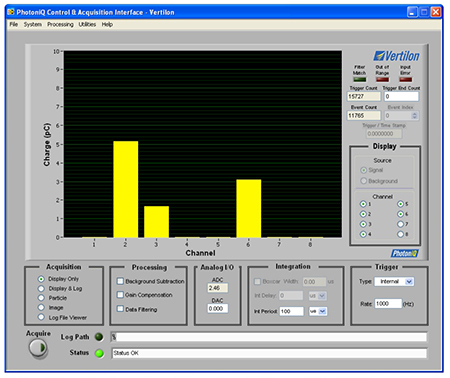Enable Background Subtraction checkbox
Screen dimensions: 450x378
click(120, 281)
